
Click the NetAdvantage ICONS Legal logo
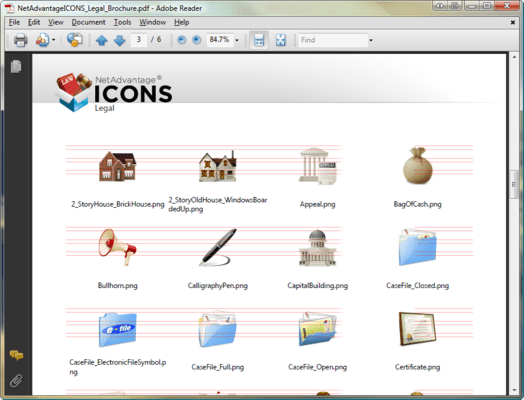click(x=114, y=93)
